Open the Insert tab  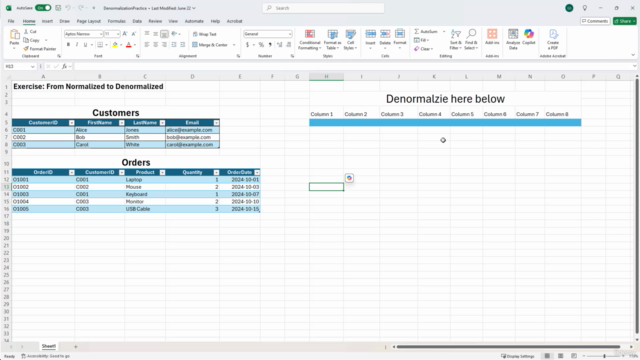[47, 21]
